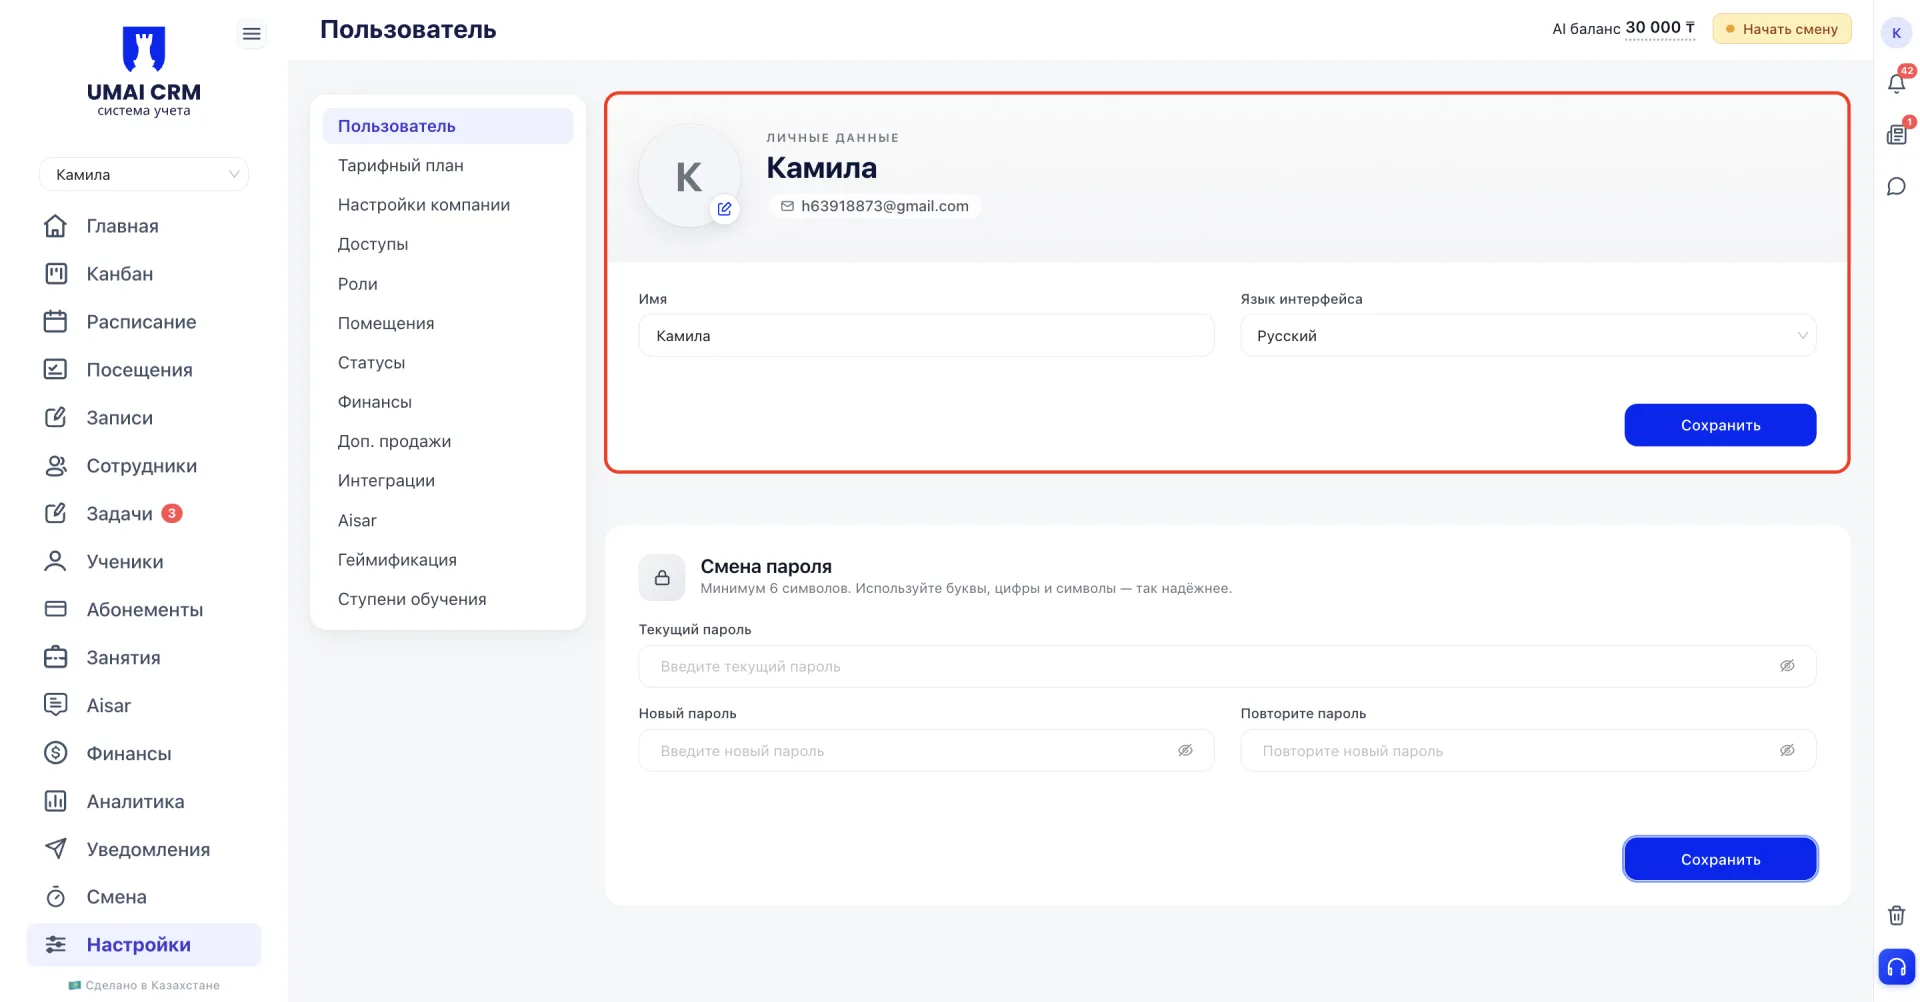The image size is (1920, 1002).
Task: Click the Начать смену button
Action: tap(1782, 29)
